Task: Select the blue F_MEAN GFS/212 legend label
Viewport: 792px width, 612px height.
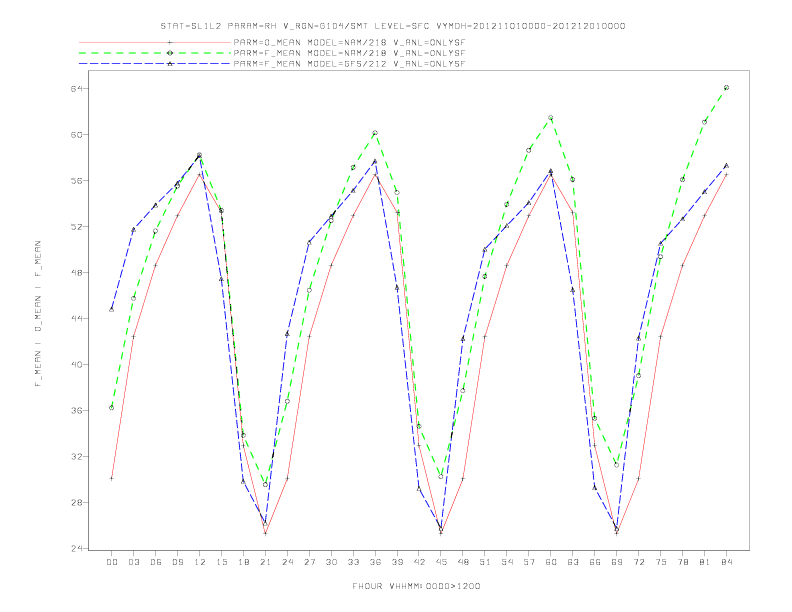Action: 350,64
